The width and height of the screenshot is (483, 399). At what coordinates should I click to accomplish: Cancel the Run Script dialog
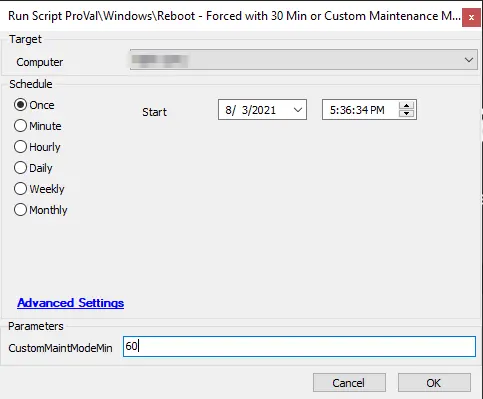[x=349, y=383]
